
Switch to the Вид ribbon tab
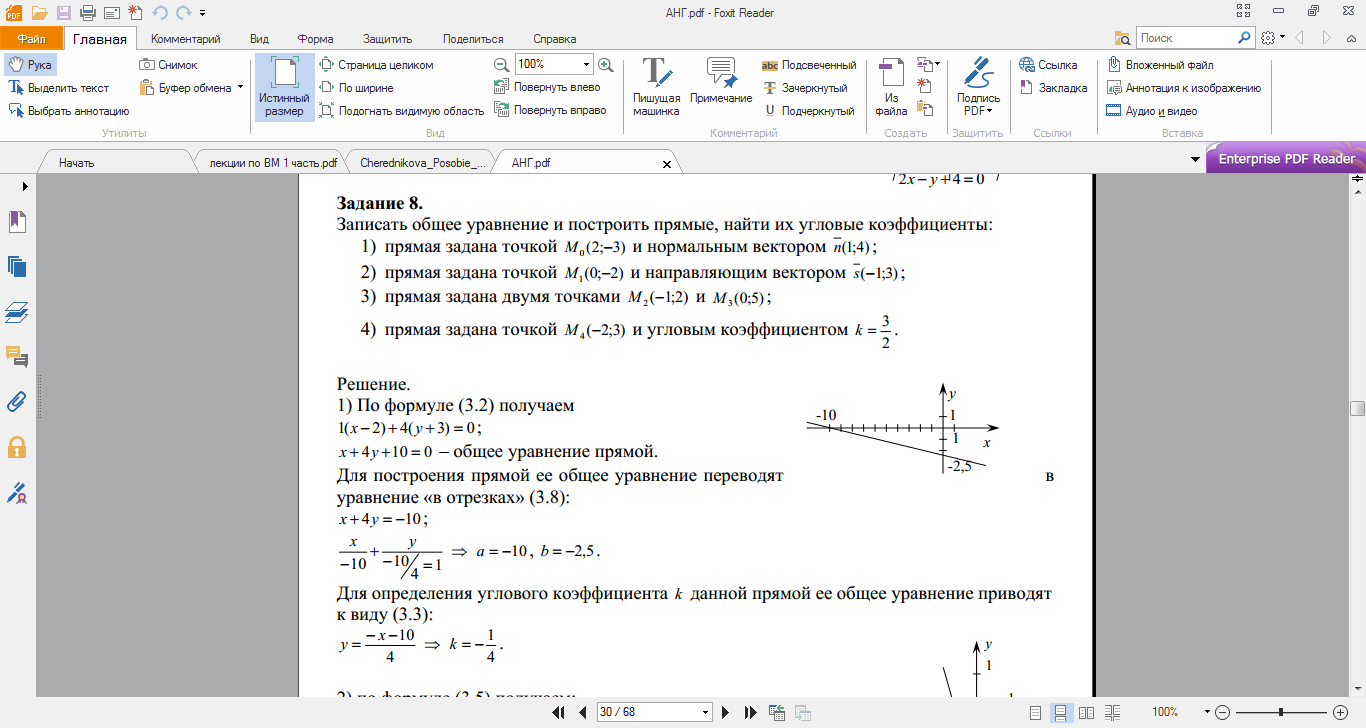click(259, 39)
